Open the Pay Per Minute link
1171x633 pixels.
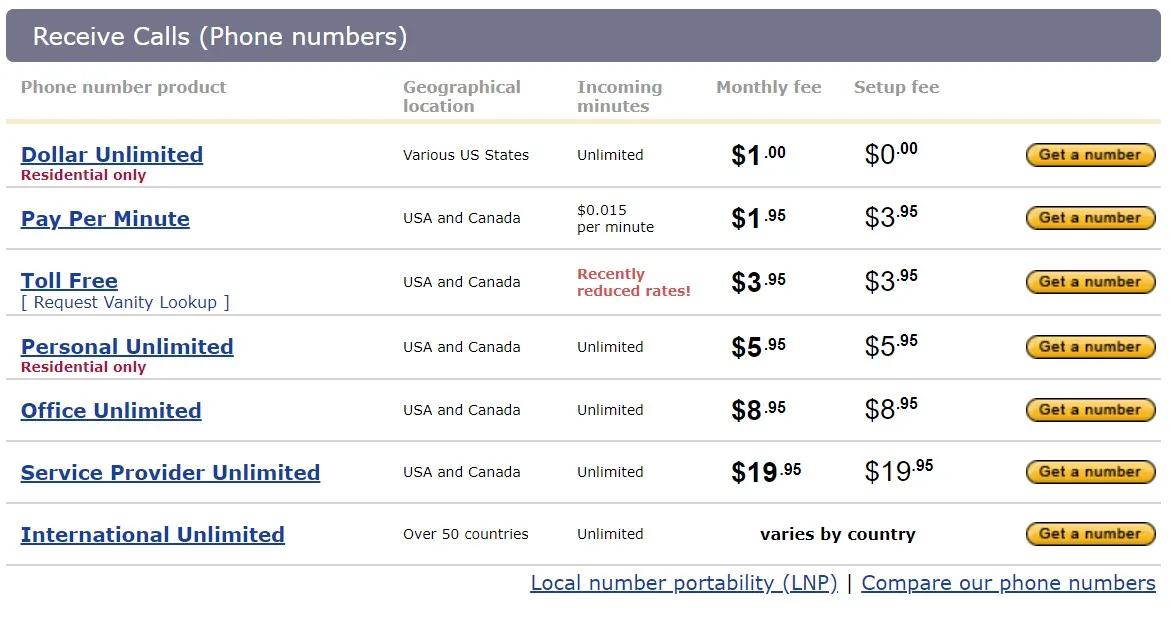[105, 219]
